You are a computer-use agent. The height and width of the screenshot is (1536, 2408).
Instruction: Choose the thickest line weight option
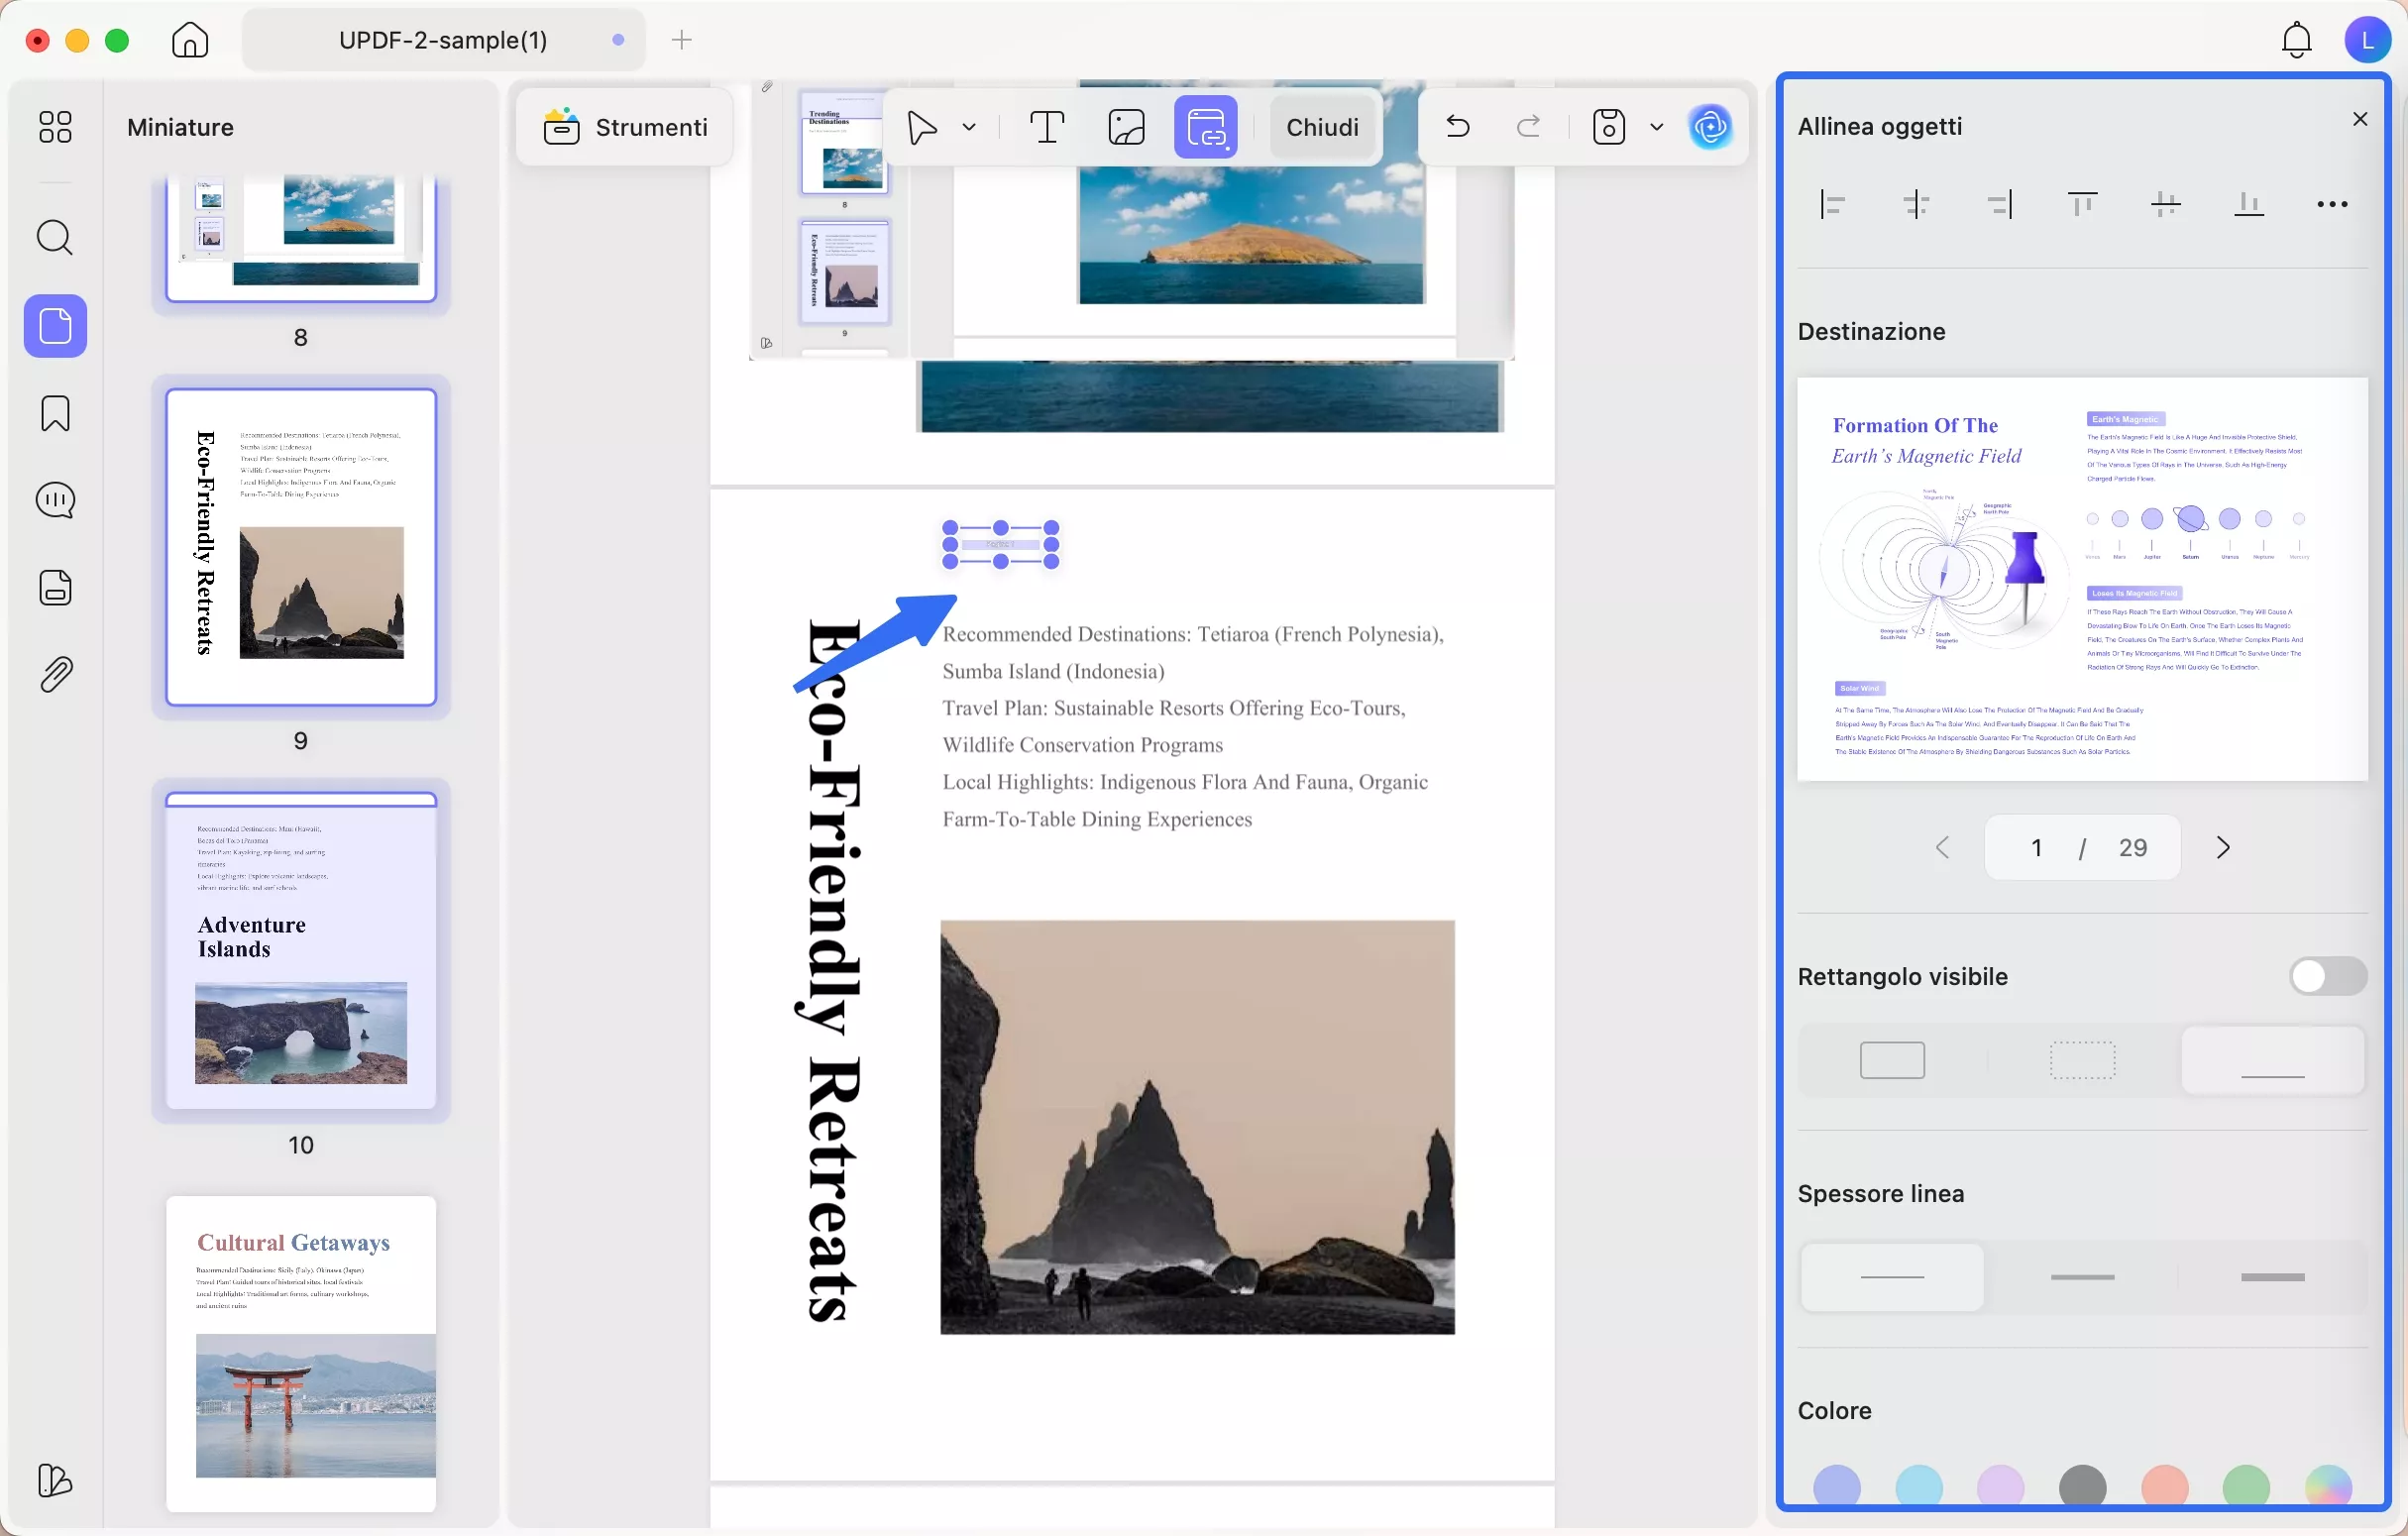click(2272, 1277)
